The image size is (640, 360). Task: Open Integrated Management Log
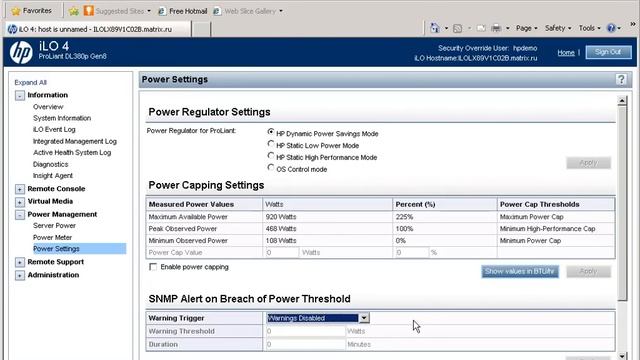pyautogui.click(x=75, y=141)
